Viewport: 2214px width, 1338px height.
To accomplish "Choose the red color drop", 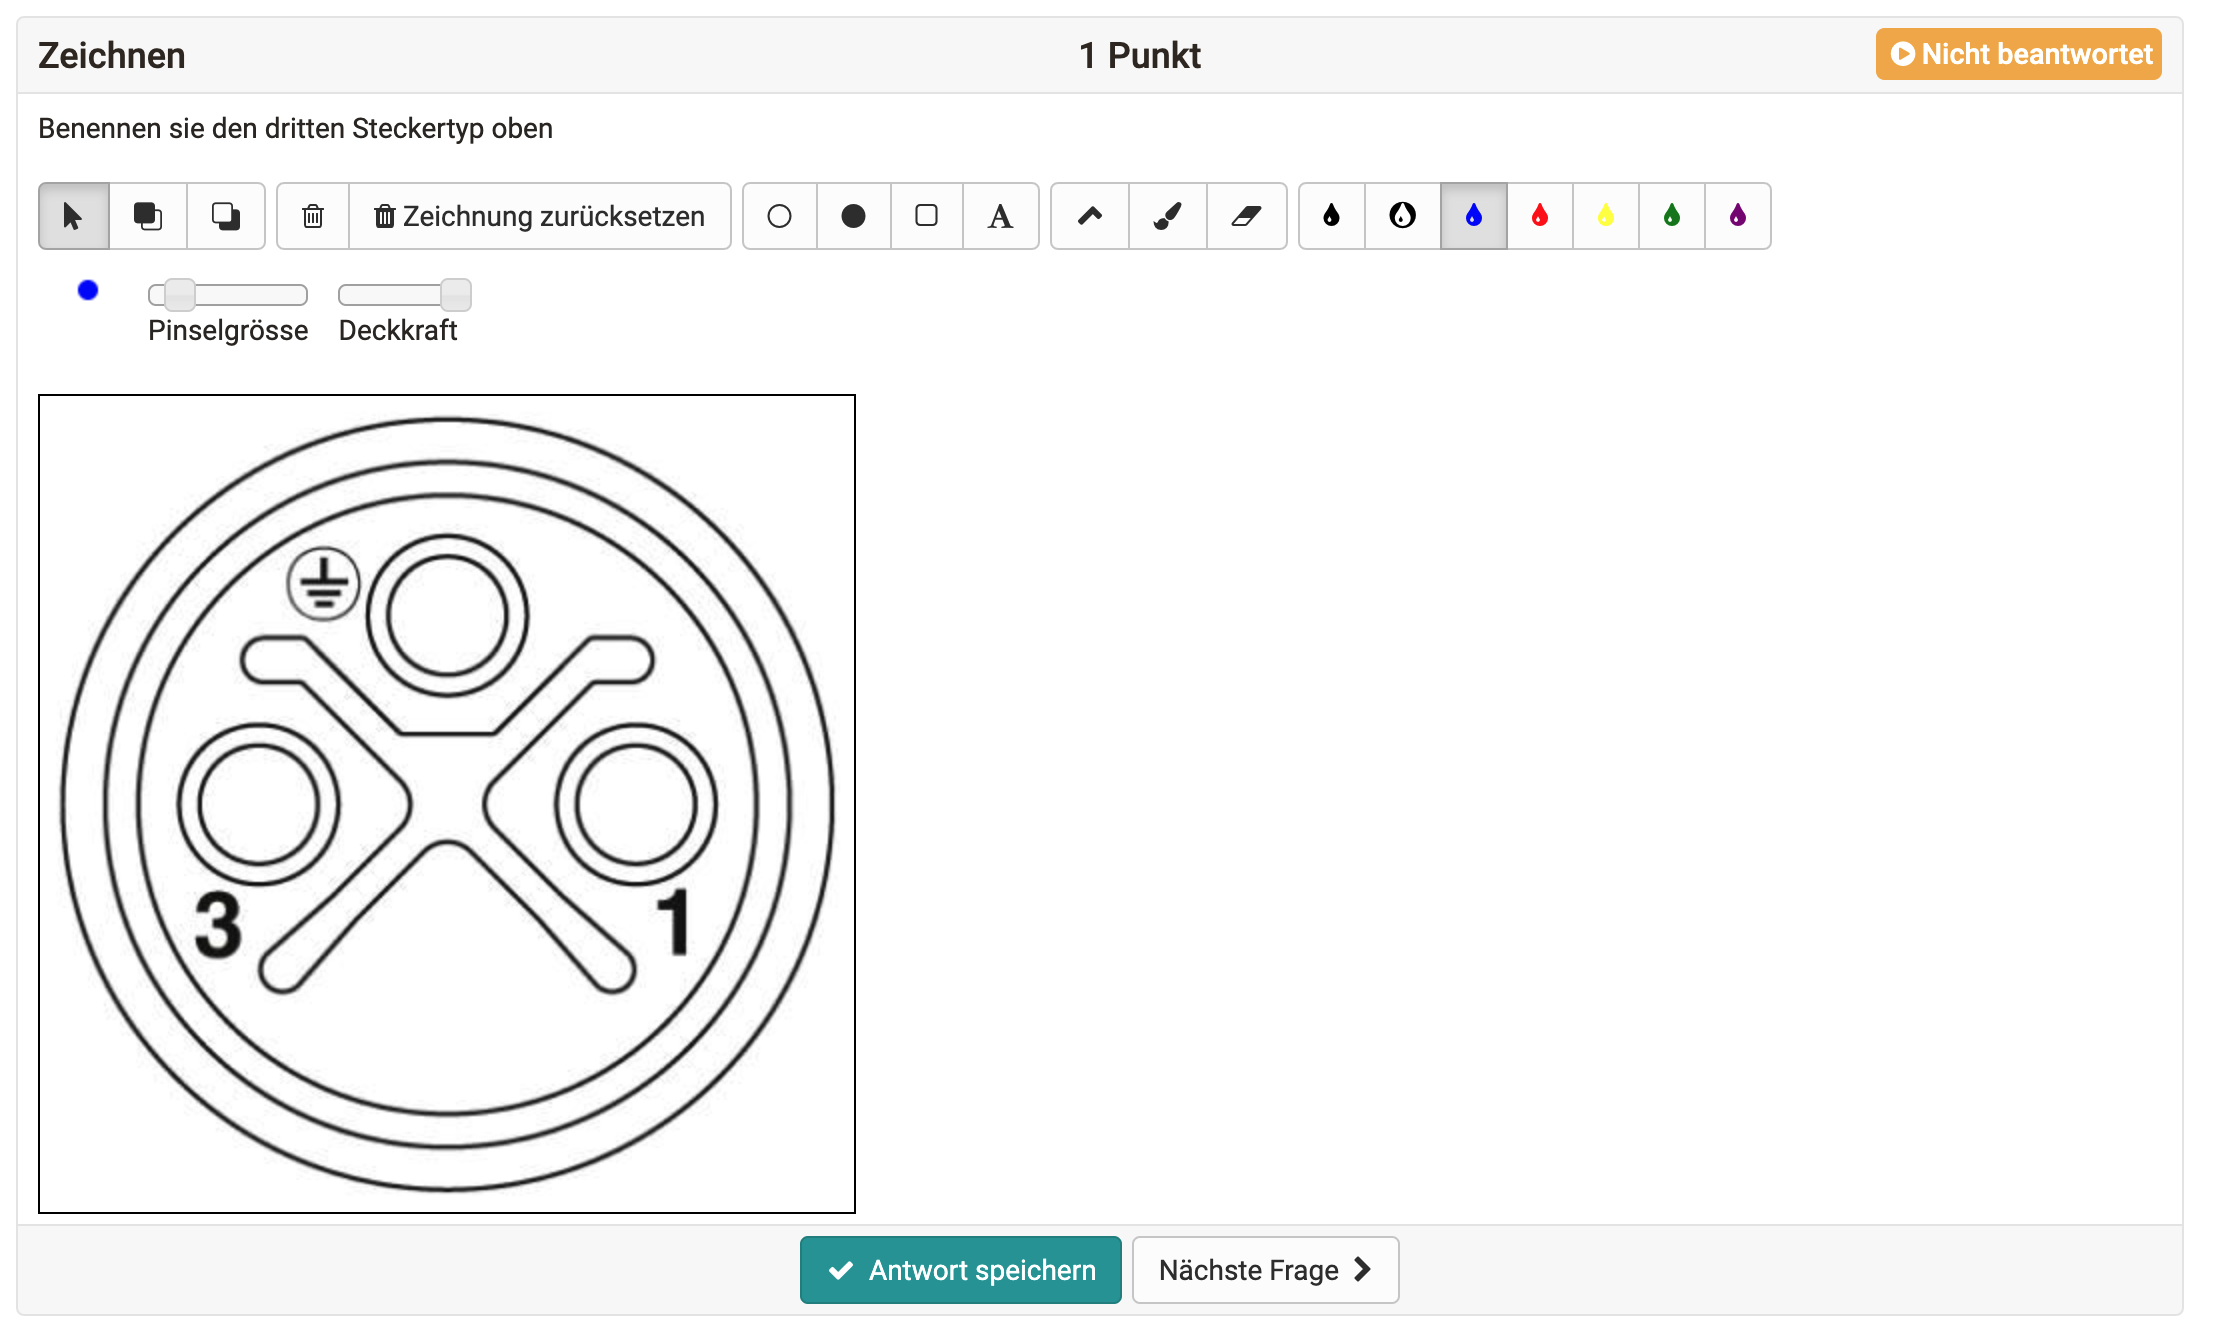I will 1540,216.
